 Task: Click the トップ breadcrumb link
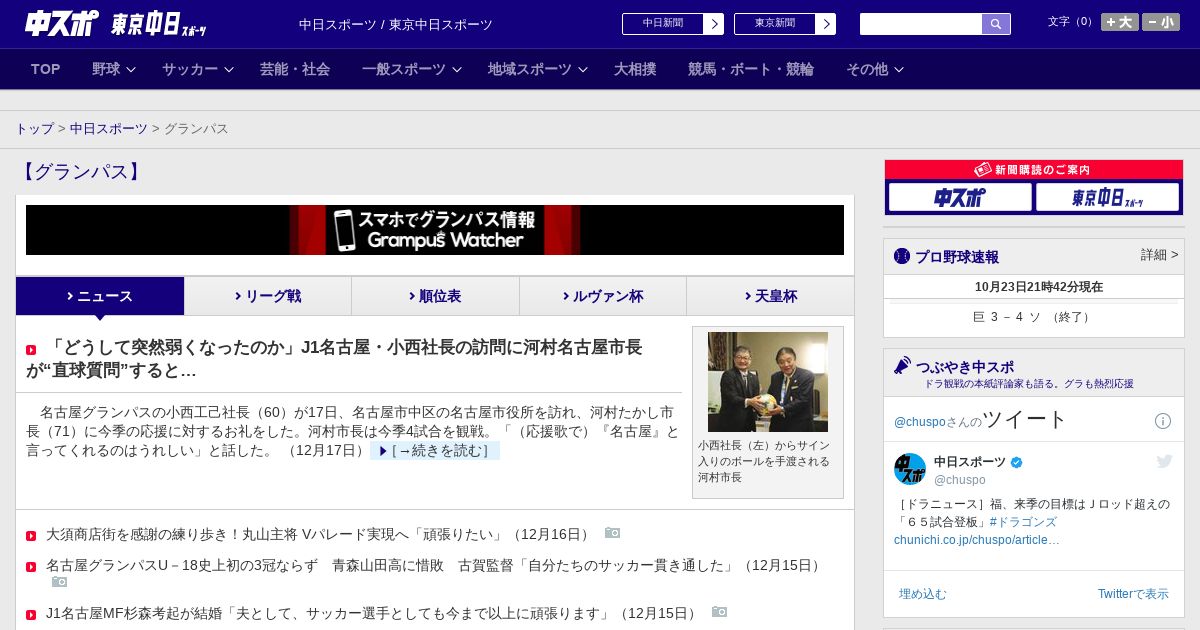[x=34, y=129]
